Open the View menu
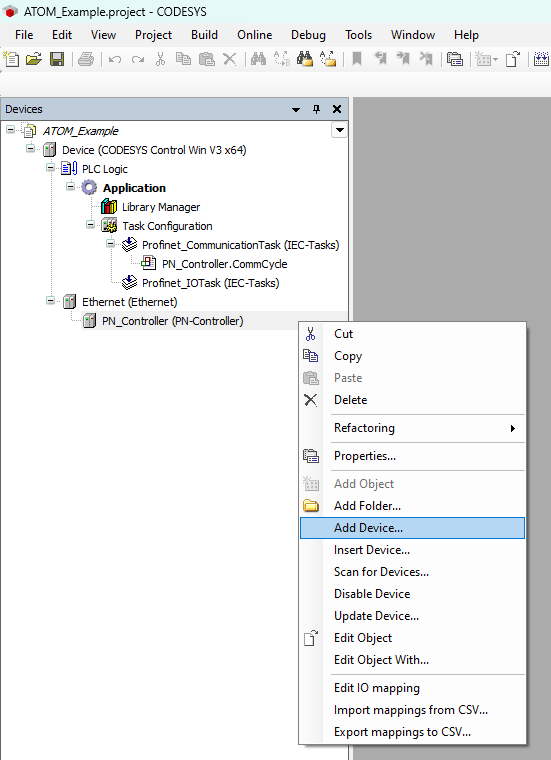 point(103,35)
